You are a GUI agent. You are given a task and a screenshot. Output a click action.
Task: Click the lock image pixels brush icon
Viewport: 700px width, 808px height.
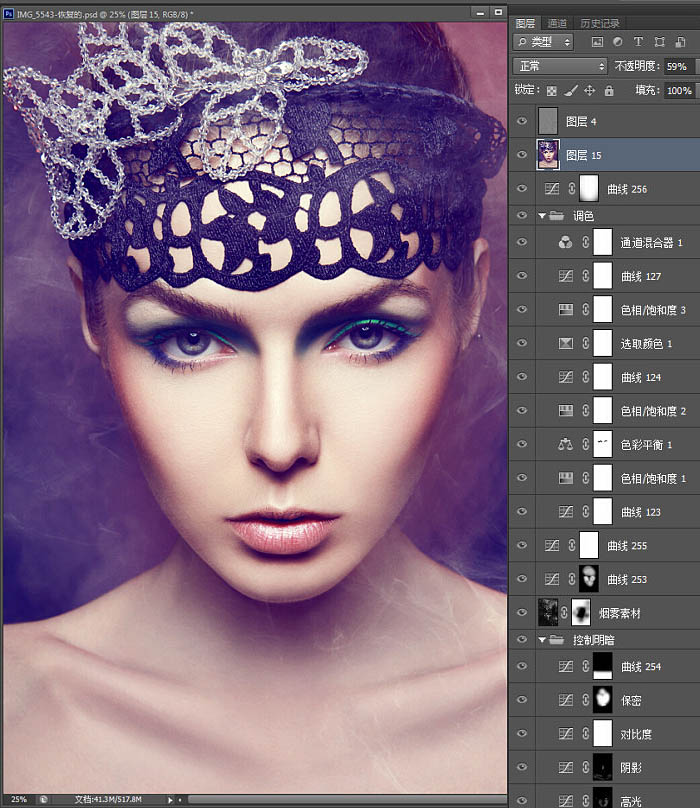tap(570, 91)
